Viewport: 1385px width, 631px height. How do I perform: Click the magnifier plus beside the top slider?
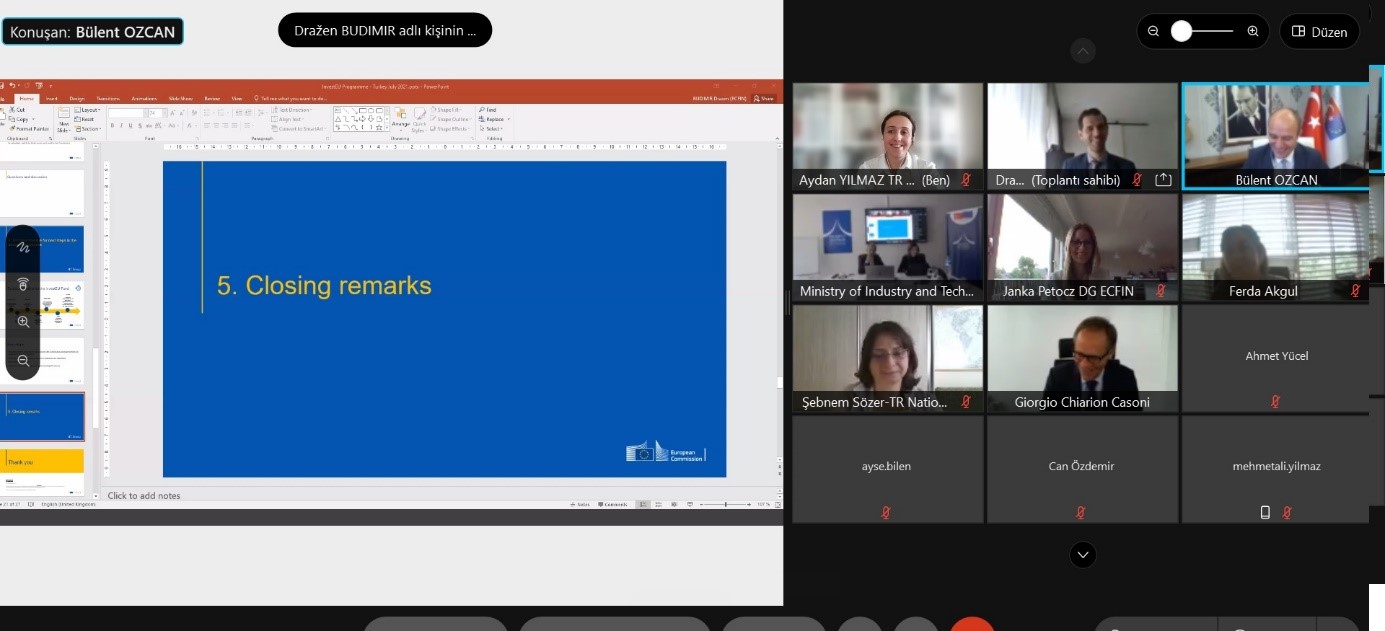1253,31
